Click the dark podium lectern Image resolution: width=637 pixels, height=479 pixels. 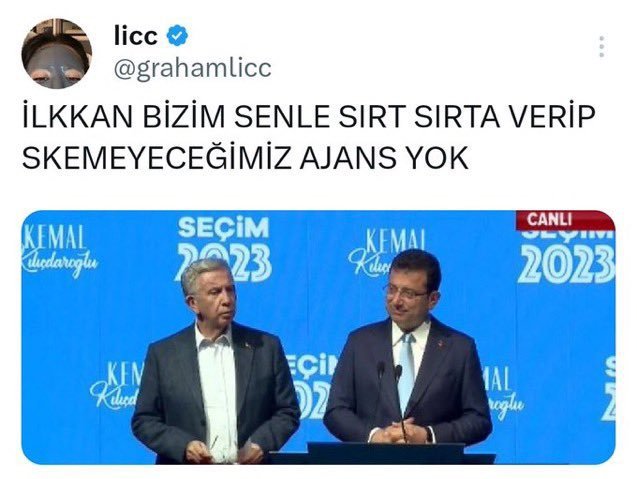pyautogui.click(x=384, y=453)
